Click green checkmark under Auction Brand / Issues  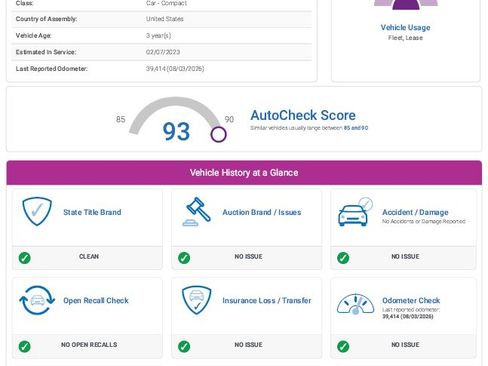(184, 258)
